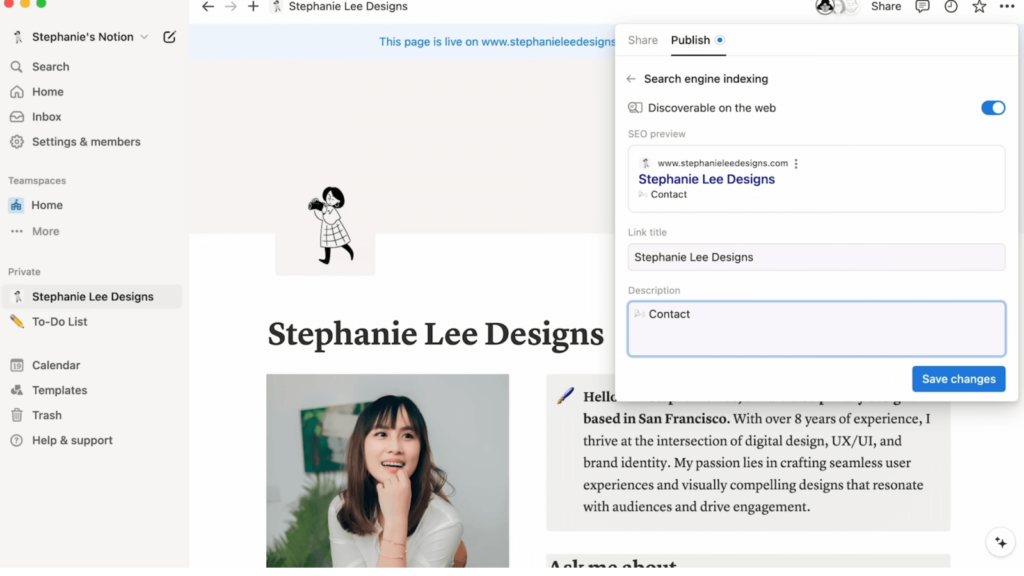Expand More under Teamspaces
The width and height of the screenshot is (1024, 576).
[45, 231]
